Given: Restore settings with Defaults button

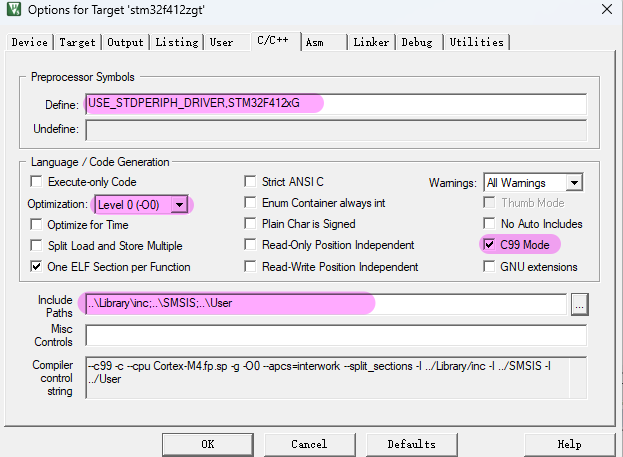Looking at the screenshot, I should pyautogui.click(x=412, y=444).
